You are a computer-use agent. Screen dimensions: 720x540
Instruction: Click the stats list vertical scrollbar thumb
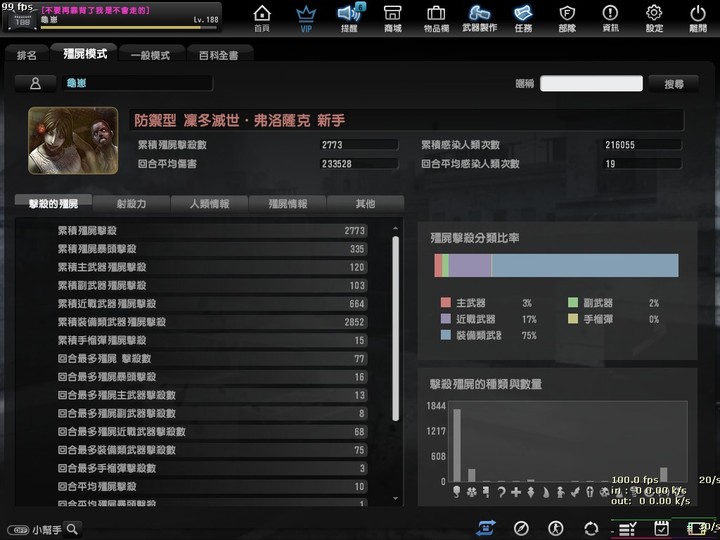coord(395,328)
